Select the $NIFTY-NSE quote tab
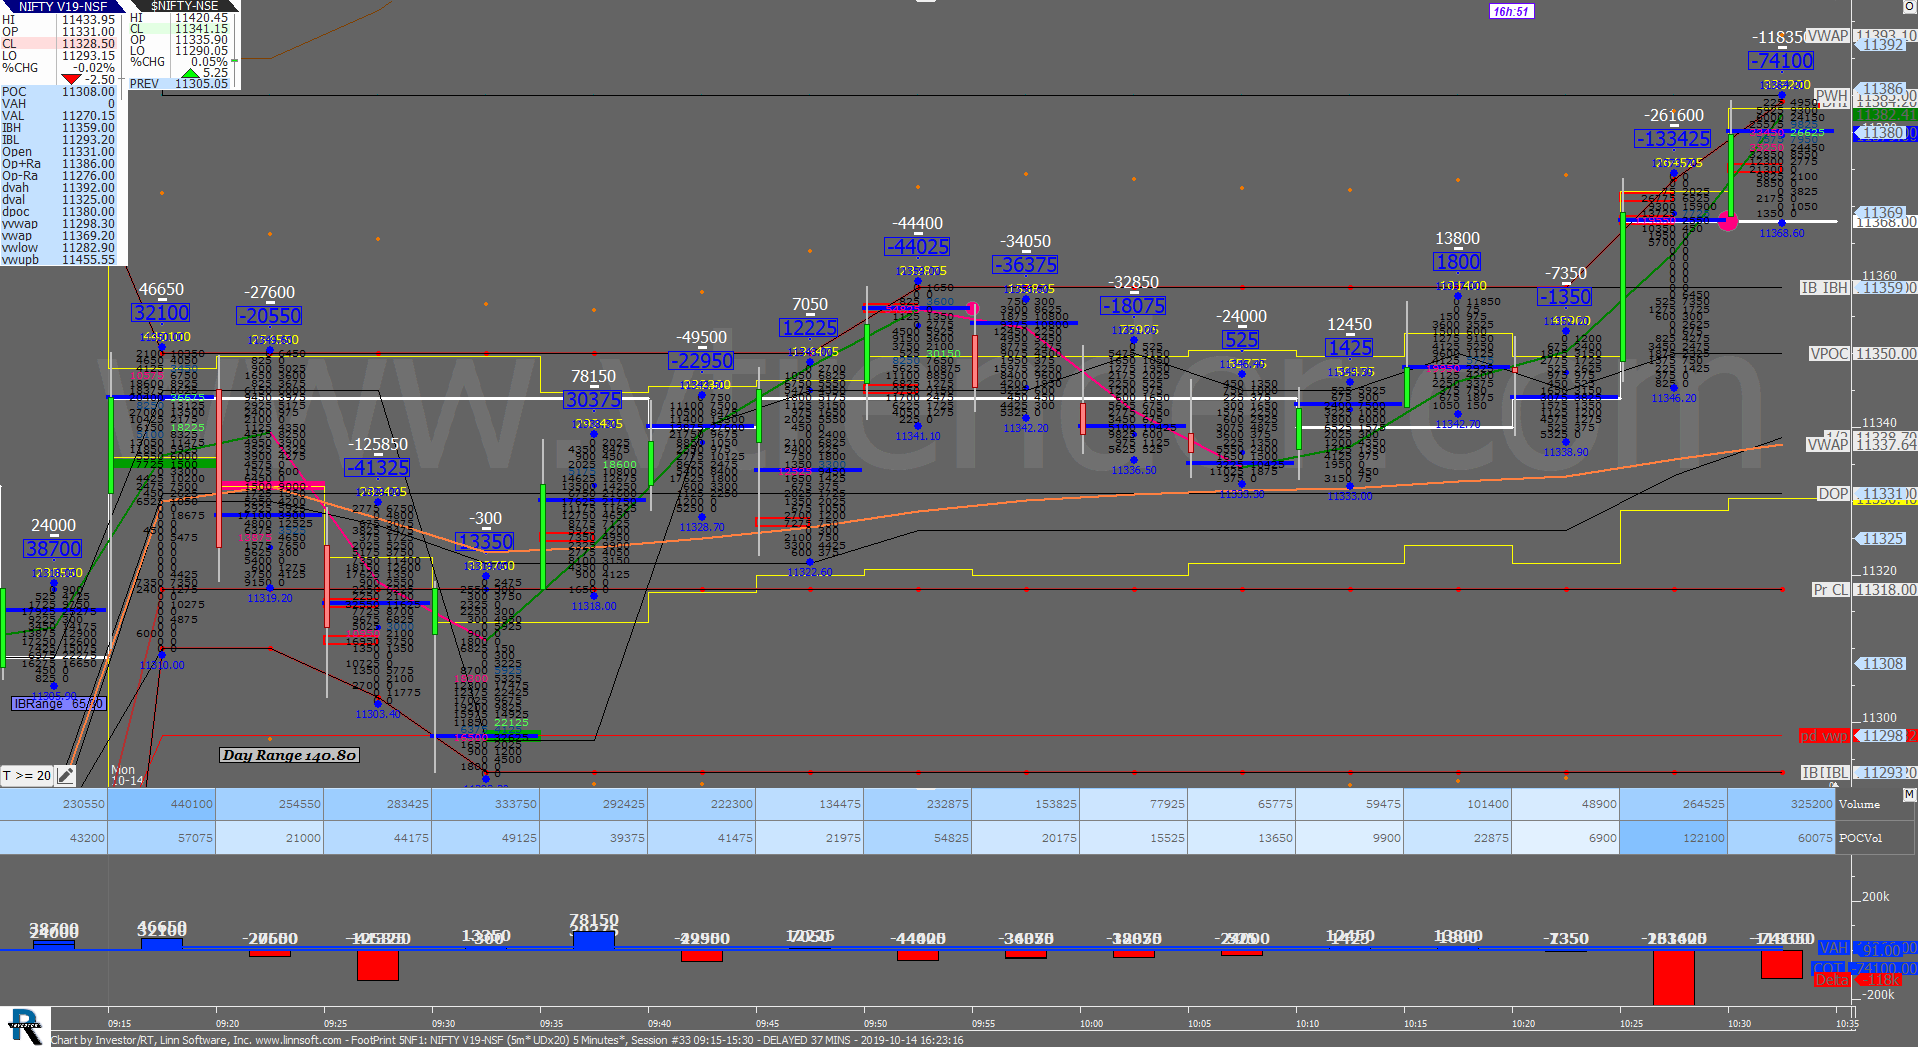This screenshot has width=1918, height=1047. click(x=184, y=6)
